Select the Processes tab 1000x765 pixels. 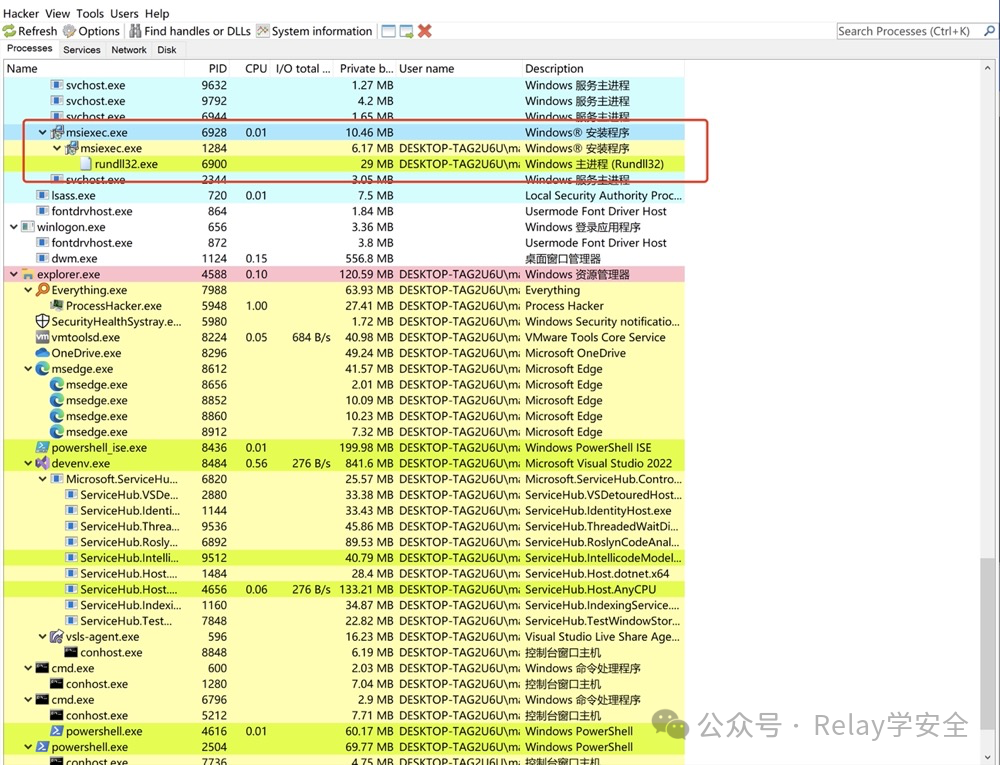pyautogui.click(x=29, y=48)
